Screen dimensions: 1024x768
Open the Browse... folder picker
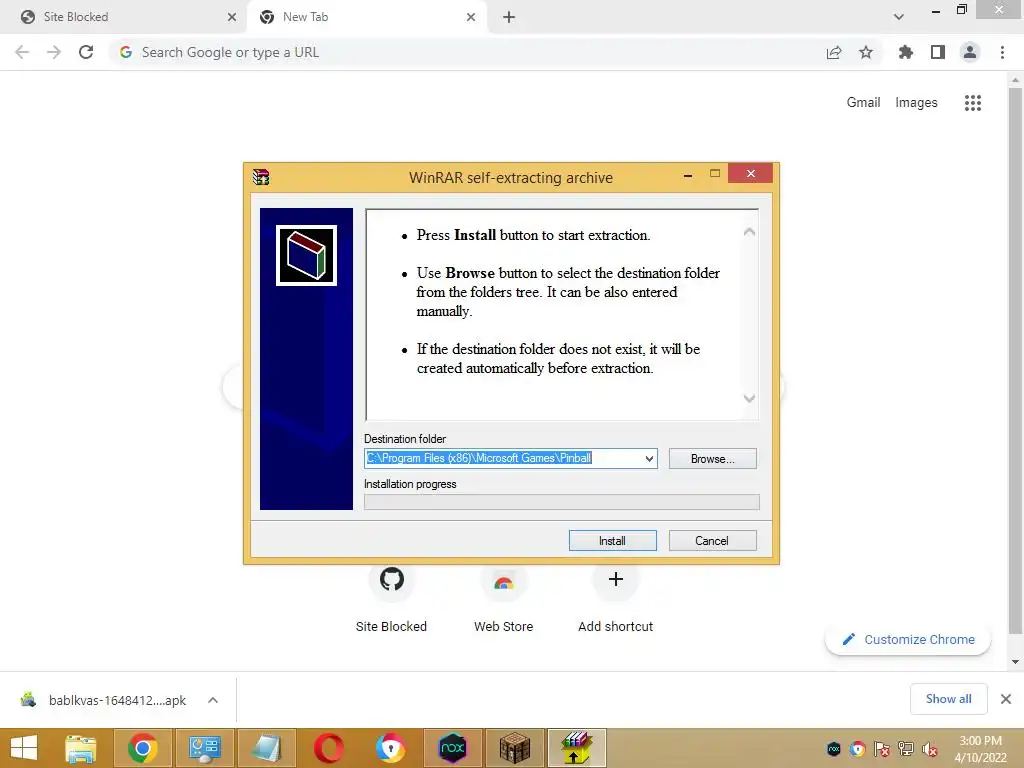712,458
